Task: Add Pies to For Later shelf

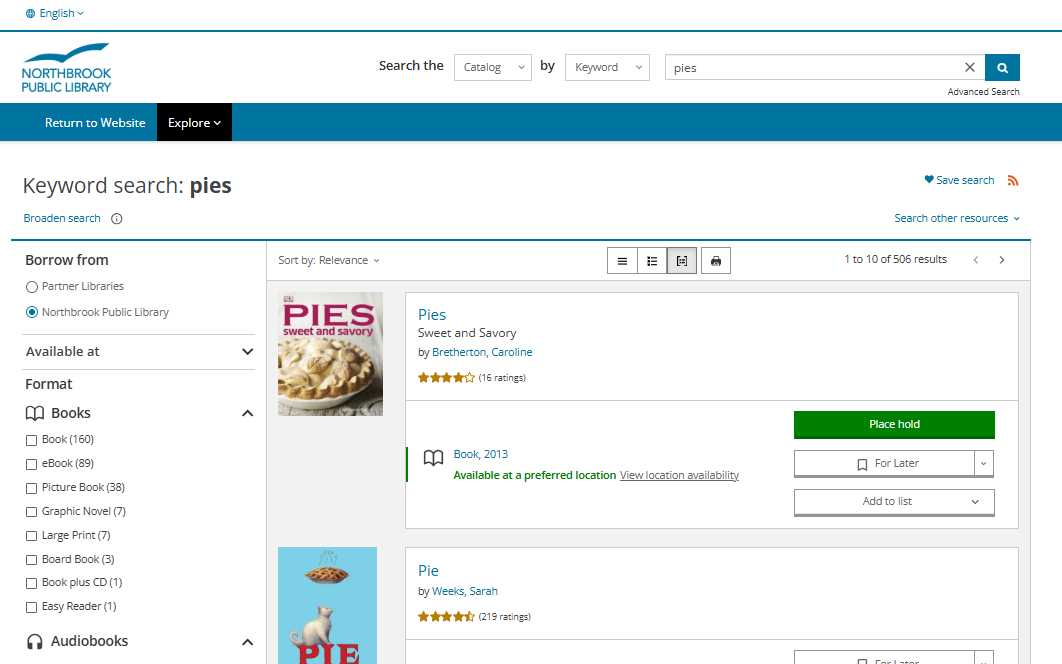Action: coord(885,463)
